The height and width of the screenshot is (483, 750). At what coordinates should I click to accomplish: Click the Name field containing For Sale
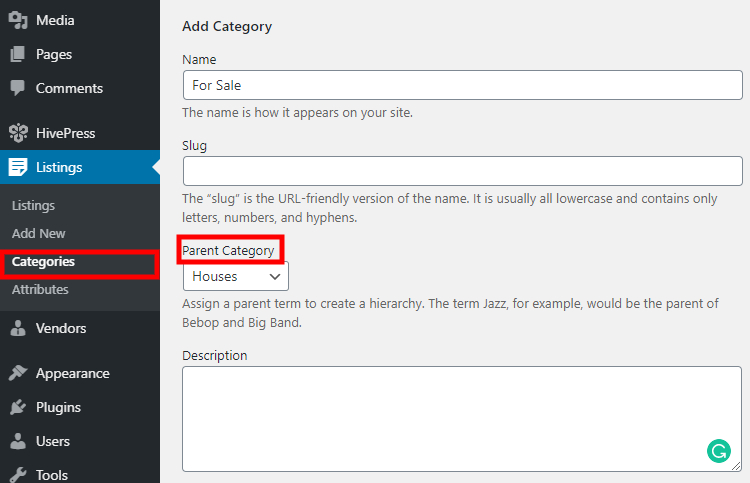pyautogui.click(x=463, y=85)
